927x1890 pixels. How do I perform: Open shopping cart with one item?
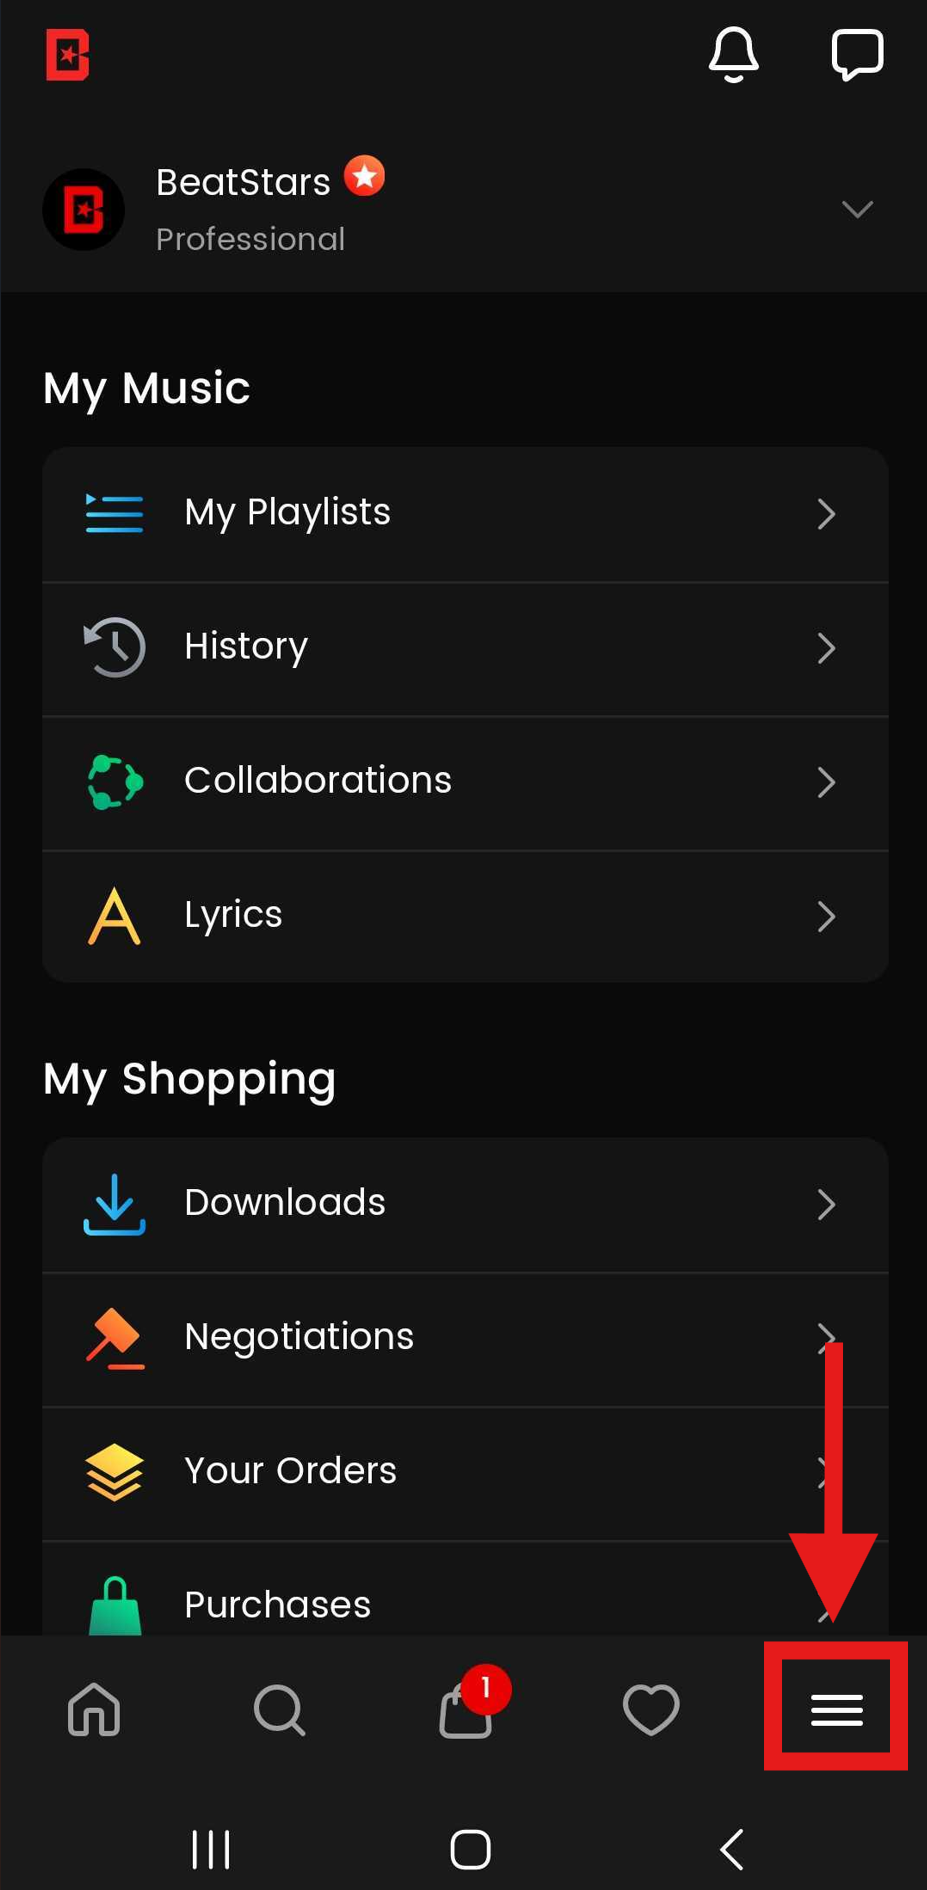click(466, 1709)
